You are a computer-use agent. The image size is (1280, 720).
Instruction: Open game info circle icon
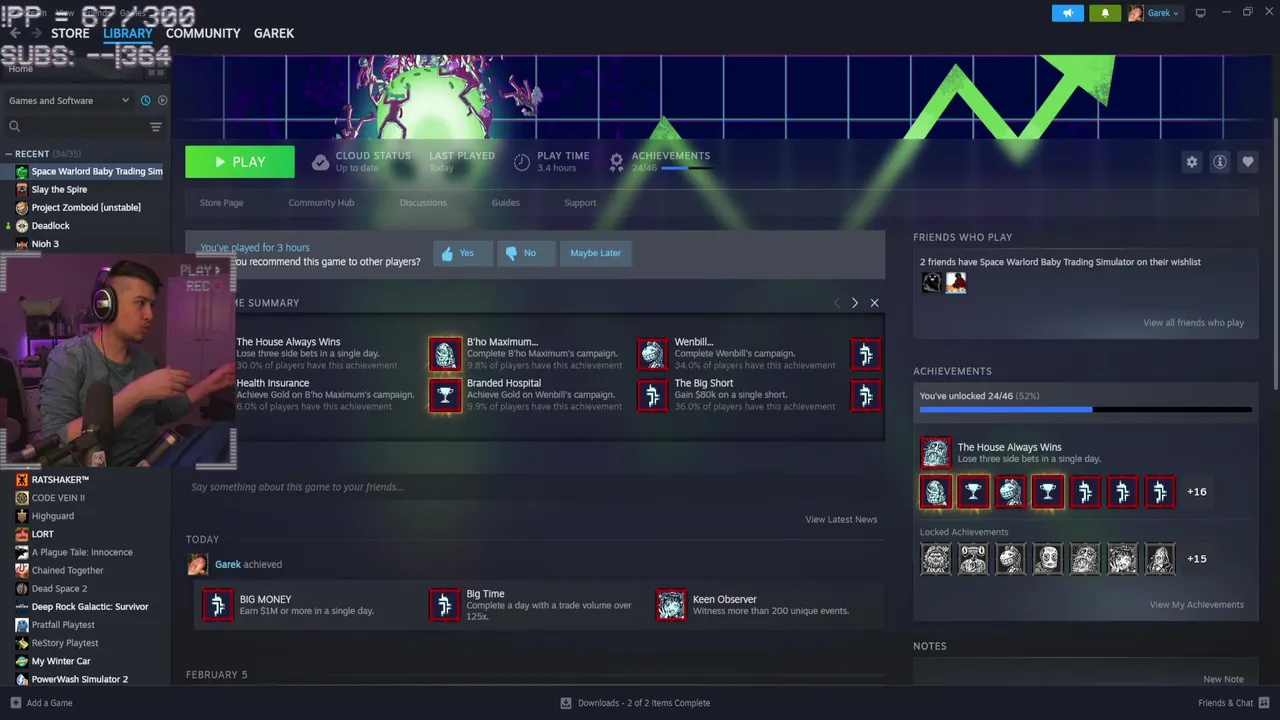pyautogui.click(x=1219, y=162)
